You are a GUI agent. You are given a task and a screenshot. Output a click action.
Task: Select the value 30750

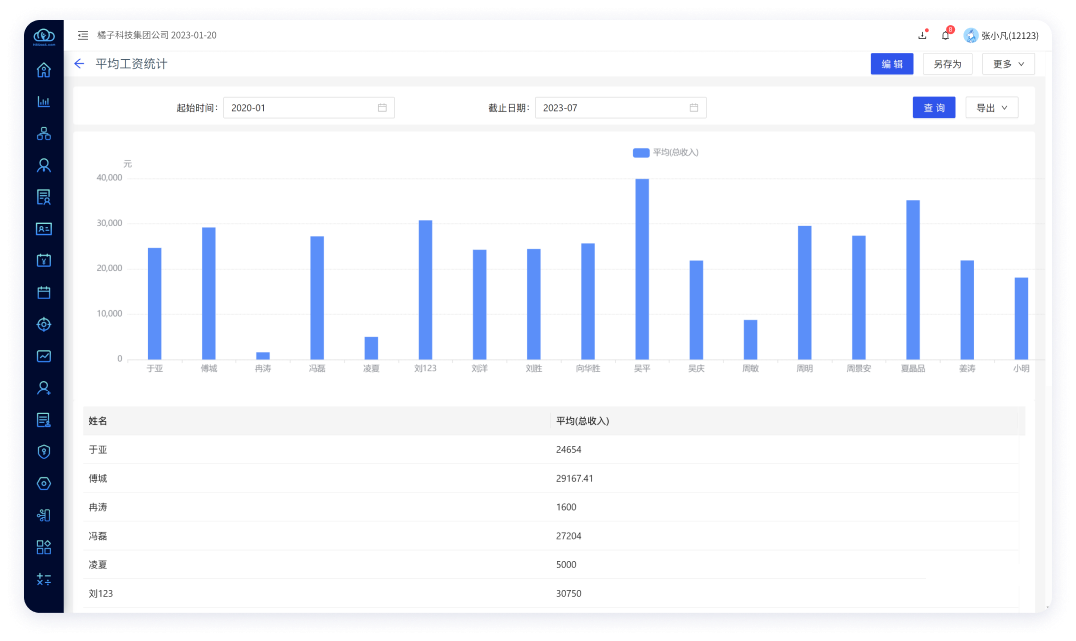pos(568,594)
